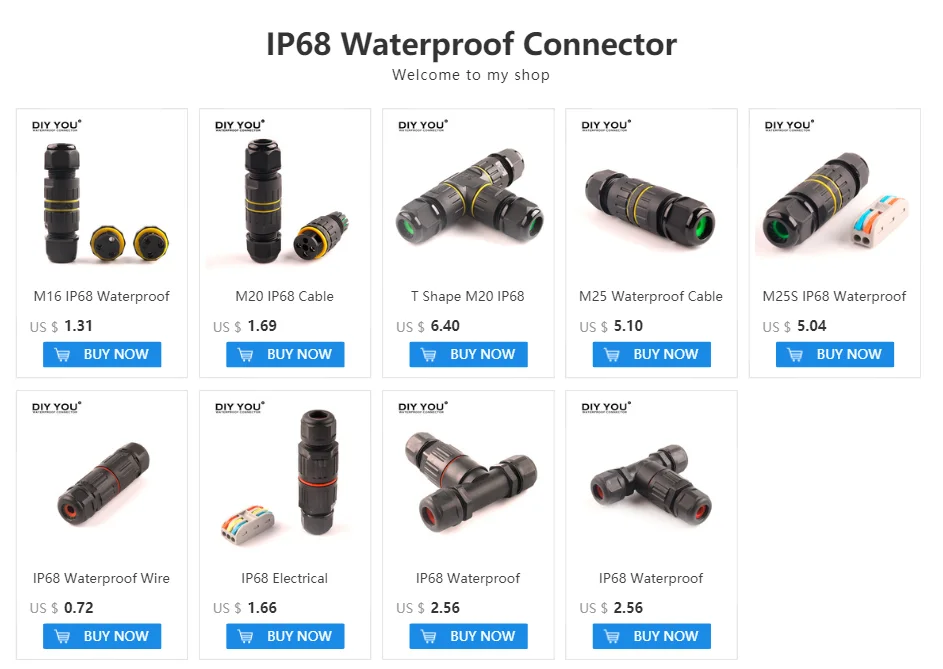Buy the last T-shaped connector at 2.56
The height and width of the screenshot is (669, 943).
(651, 636)
